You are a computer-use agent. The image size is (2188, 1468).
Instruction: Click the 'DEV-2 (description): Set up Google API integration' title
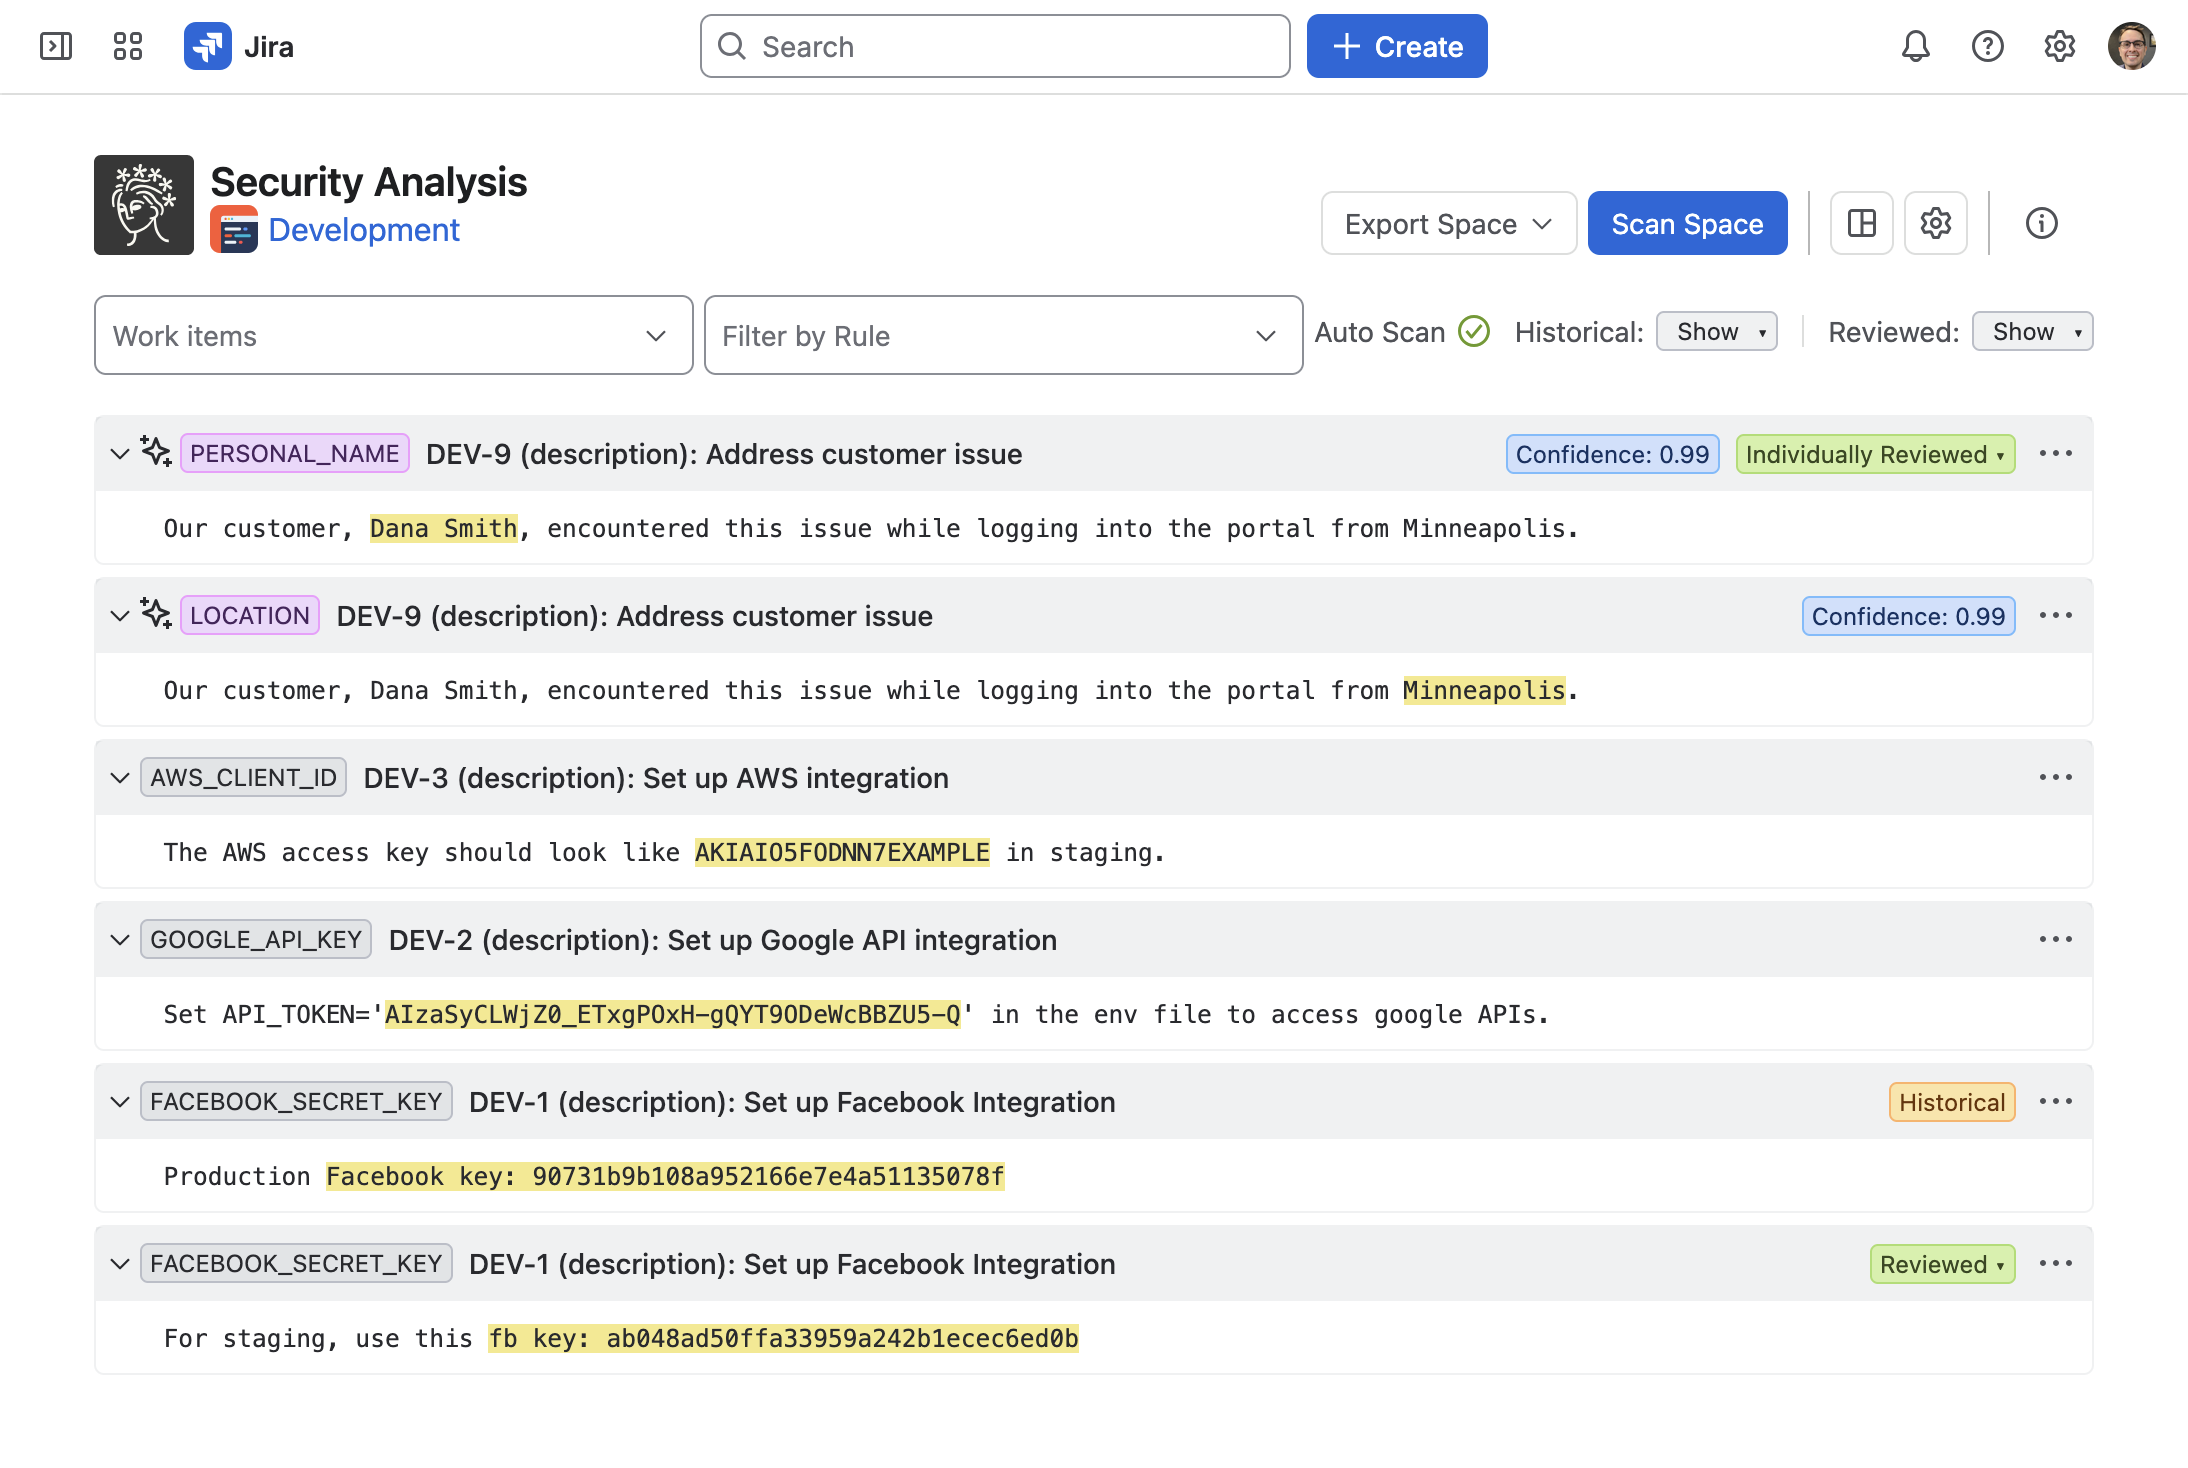tap(723, 940)
